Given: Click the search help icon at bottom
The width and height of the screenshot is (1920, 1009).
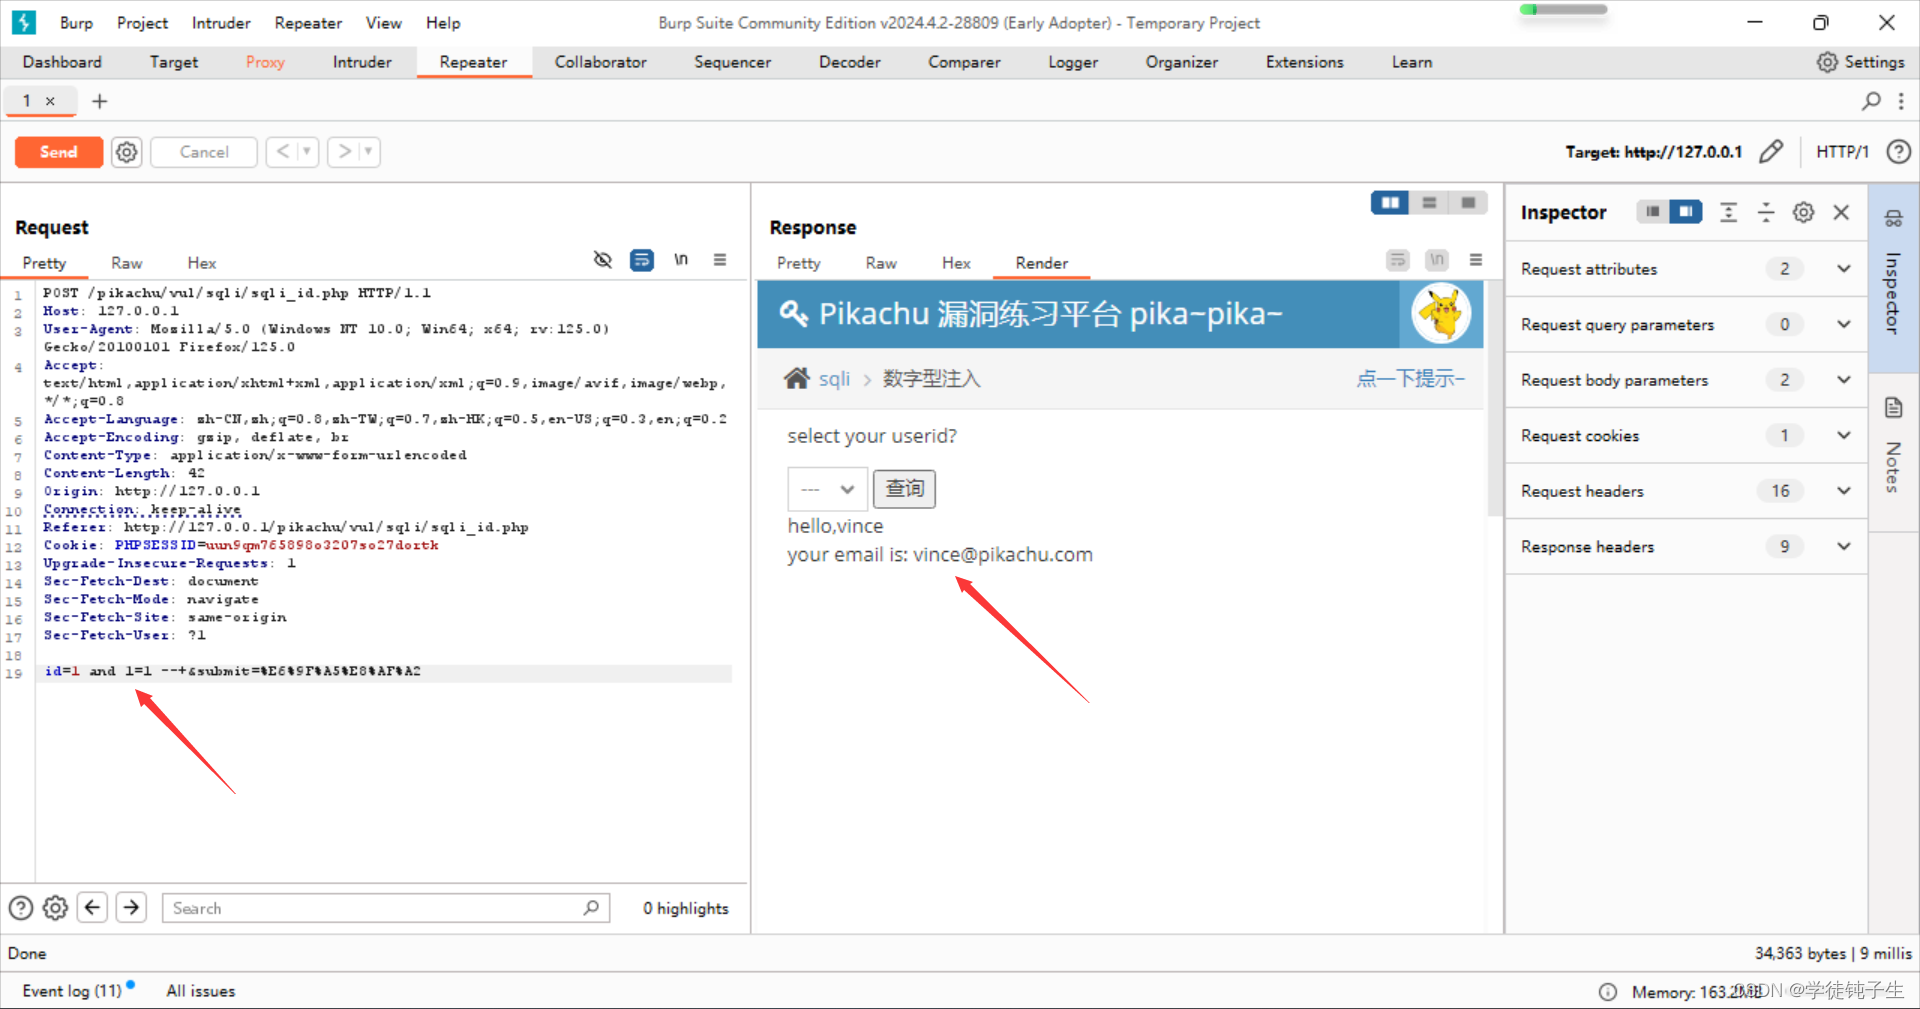Looking at the screenshot, I should click(x=21, y=908).
